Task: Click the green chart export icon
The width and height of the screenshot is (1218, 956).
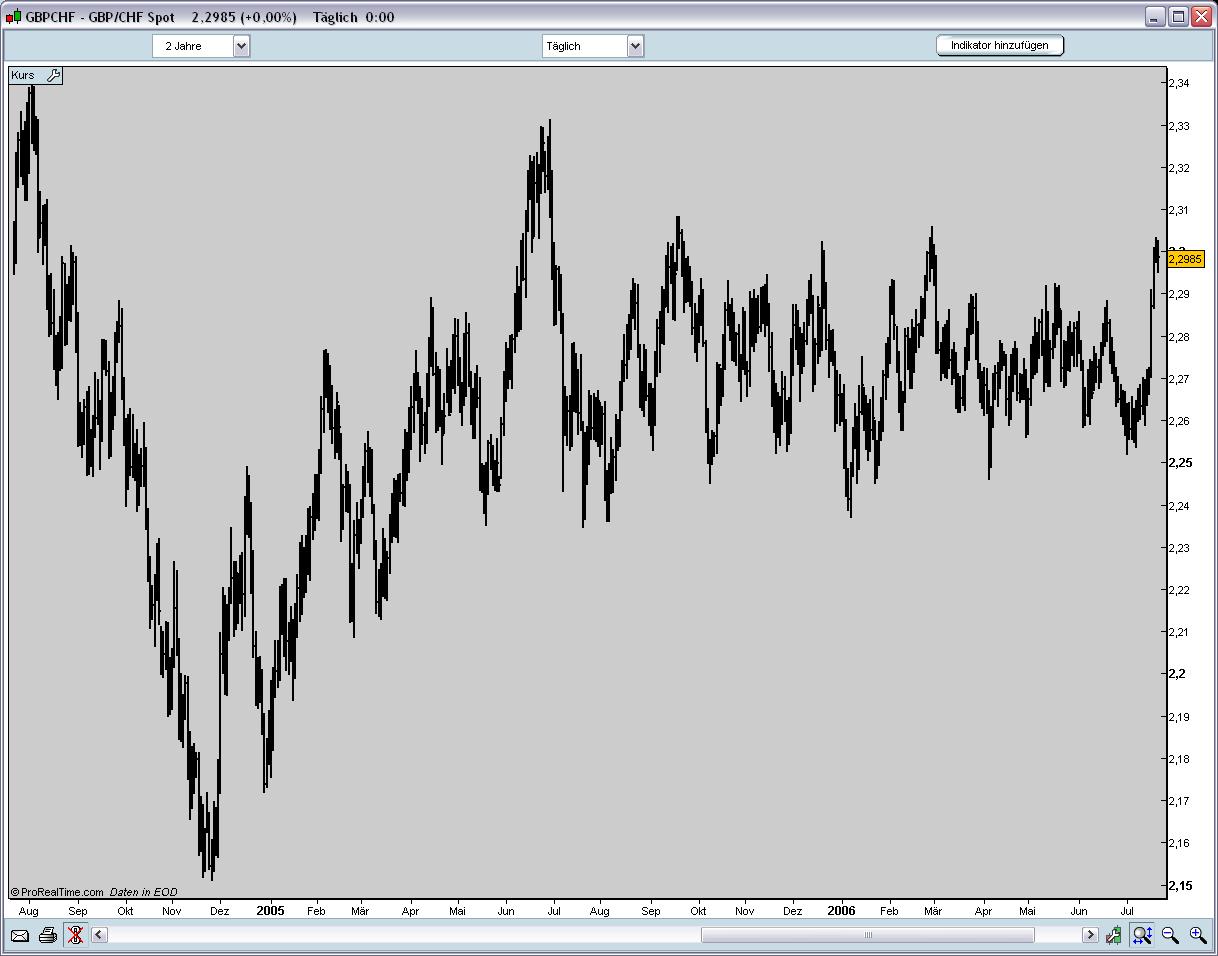Action: click(x=1114, y=935)
